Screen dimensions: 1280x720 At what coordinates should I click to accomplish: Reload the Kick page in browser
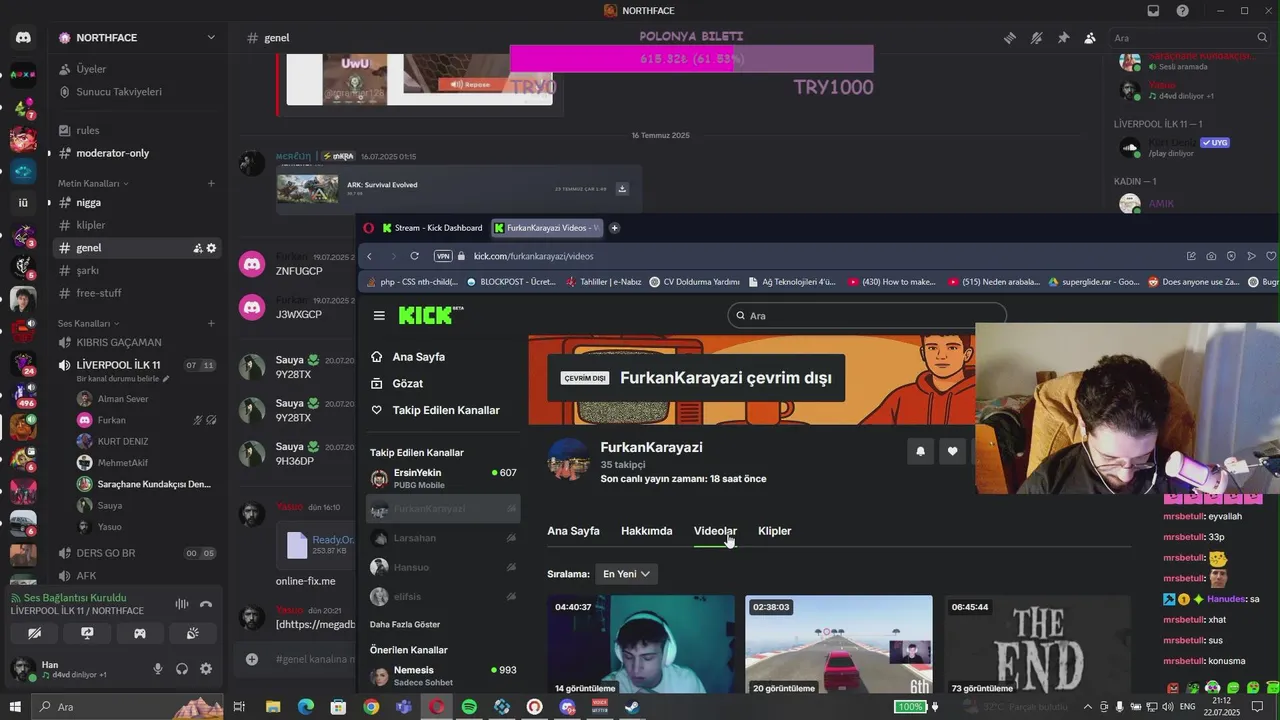click(x=414, y=256)
